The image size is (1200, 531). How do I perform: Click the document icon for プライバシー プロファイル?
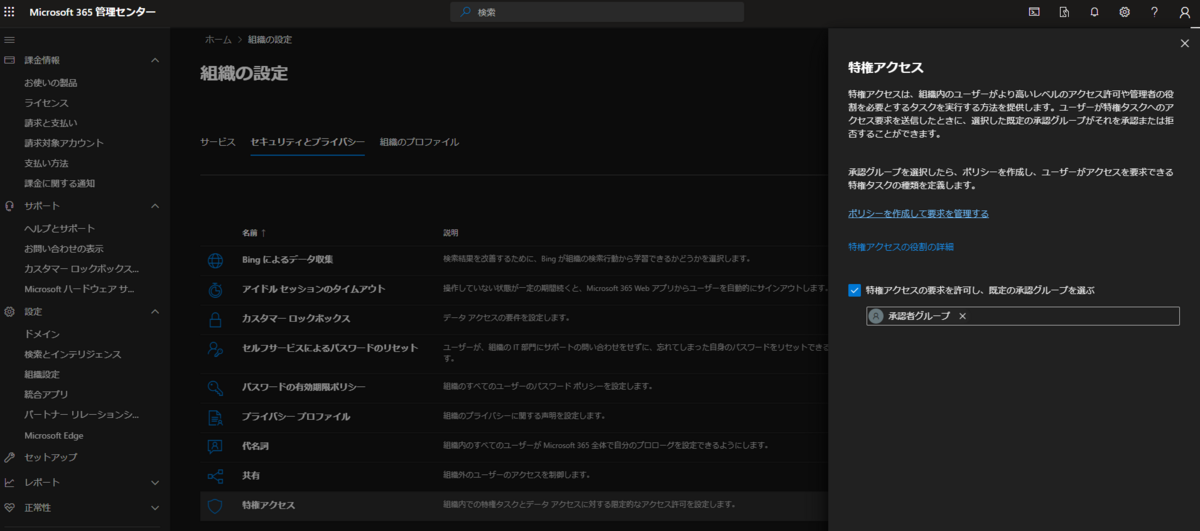(x=215, y=417)
